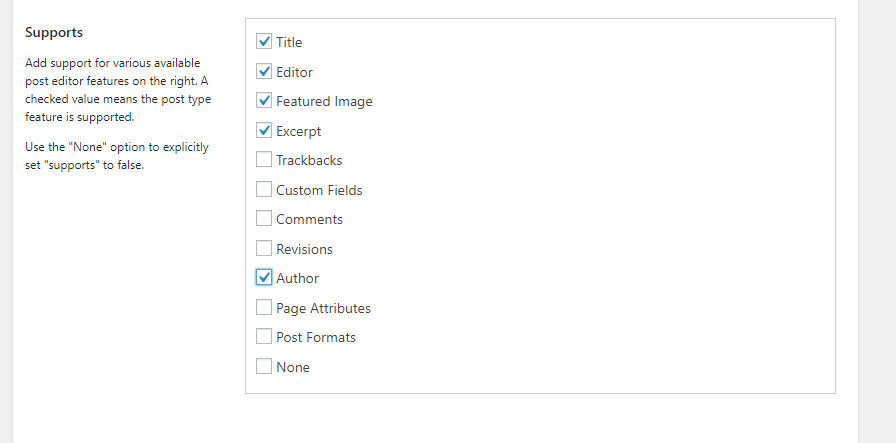Viewport: 896px width, 443px height.
Task: Disable Editor support checkbox
Action: pos(264,71)
